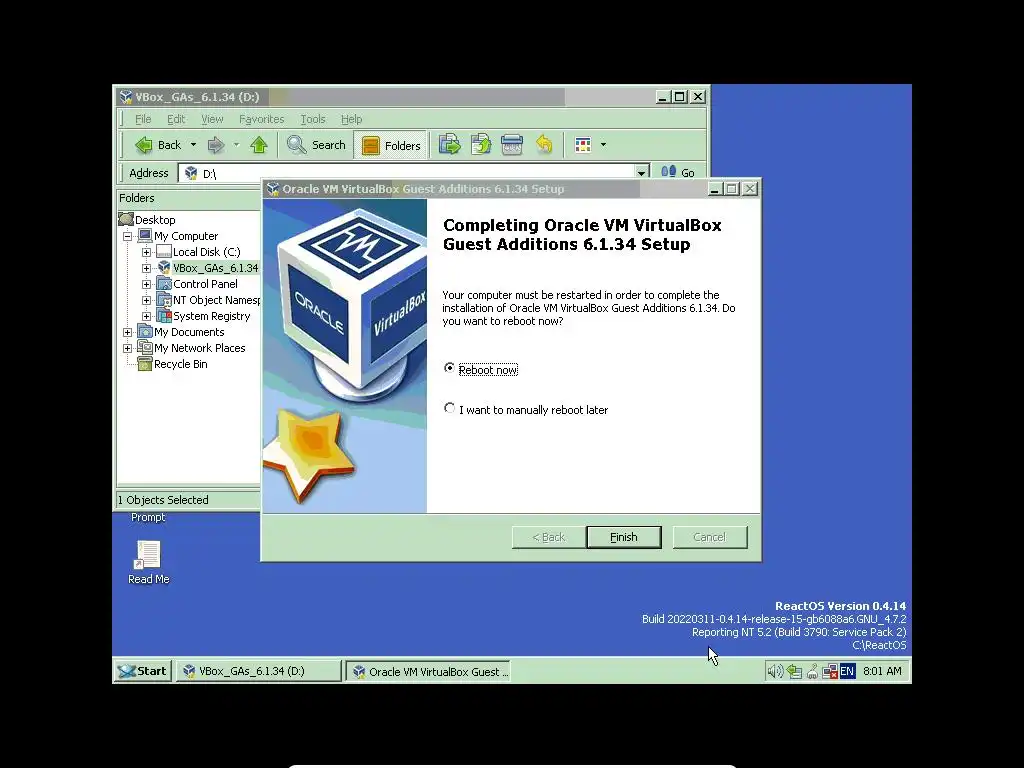Image resolution: width=1024 pixels, height=768 pixels.
Task: Switch to VBox_GAs_6.1.34 (D:) taskbar item
Action: (x=258, y=671)
